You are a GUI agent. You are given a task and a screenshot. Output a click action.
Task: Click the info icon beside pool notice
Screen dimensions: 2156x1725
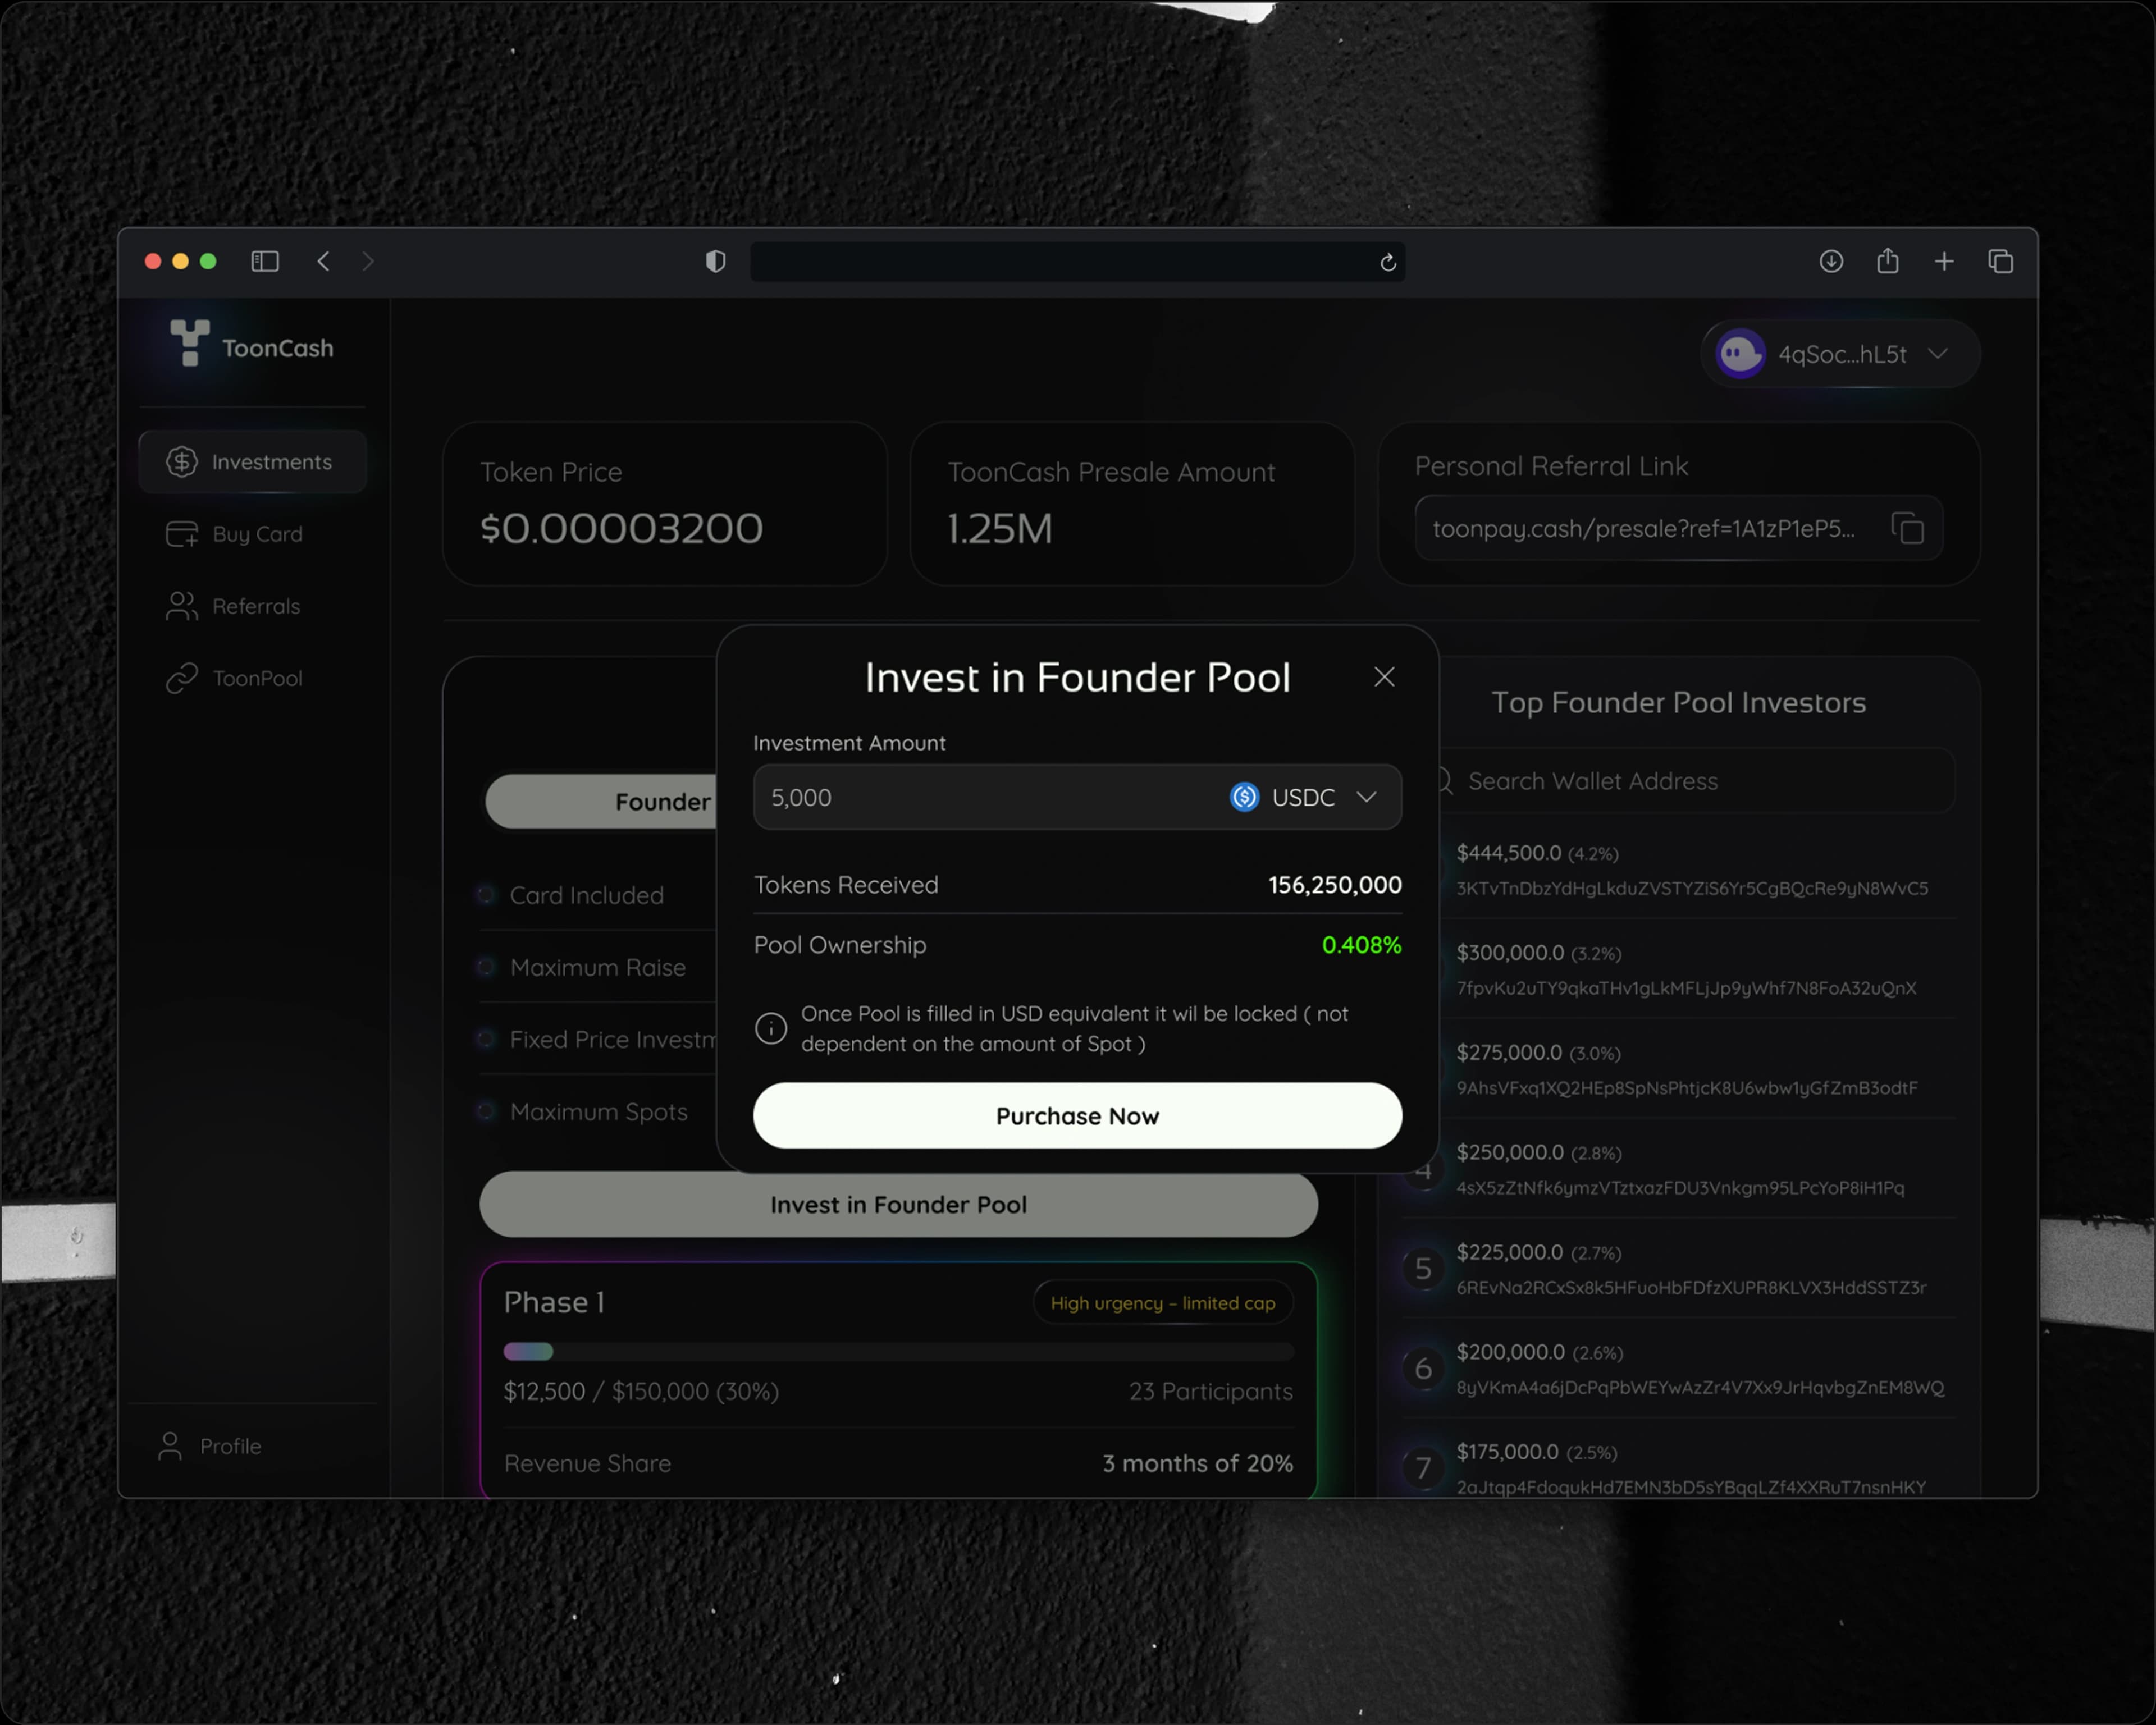tap(770, 1027)
